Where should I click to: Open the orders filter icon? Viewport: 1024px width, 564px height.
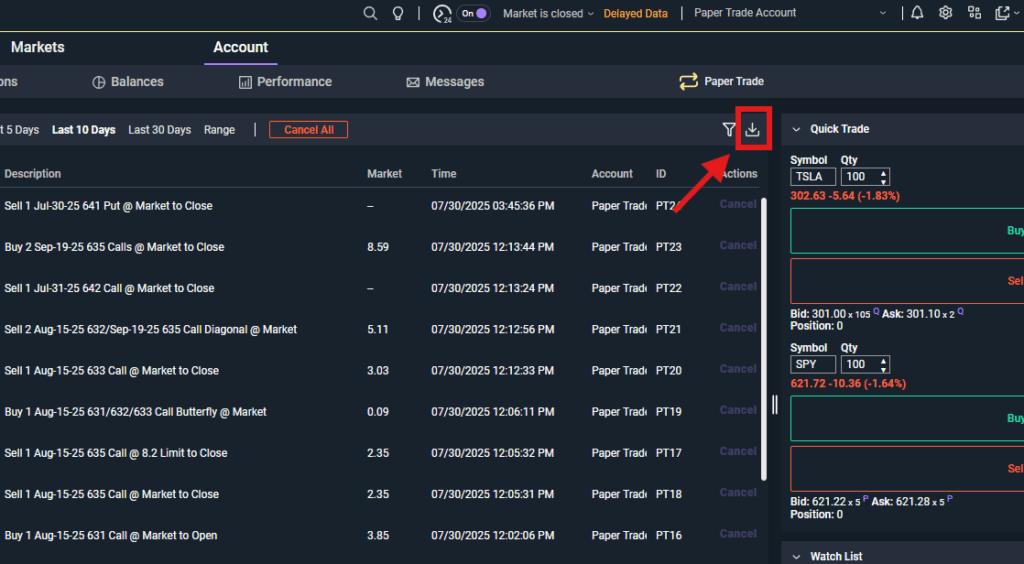coord(729,129)
